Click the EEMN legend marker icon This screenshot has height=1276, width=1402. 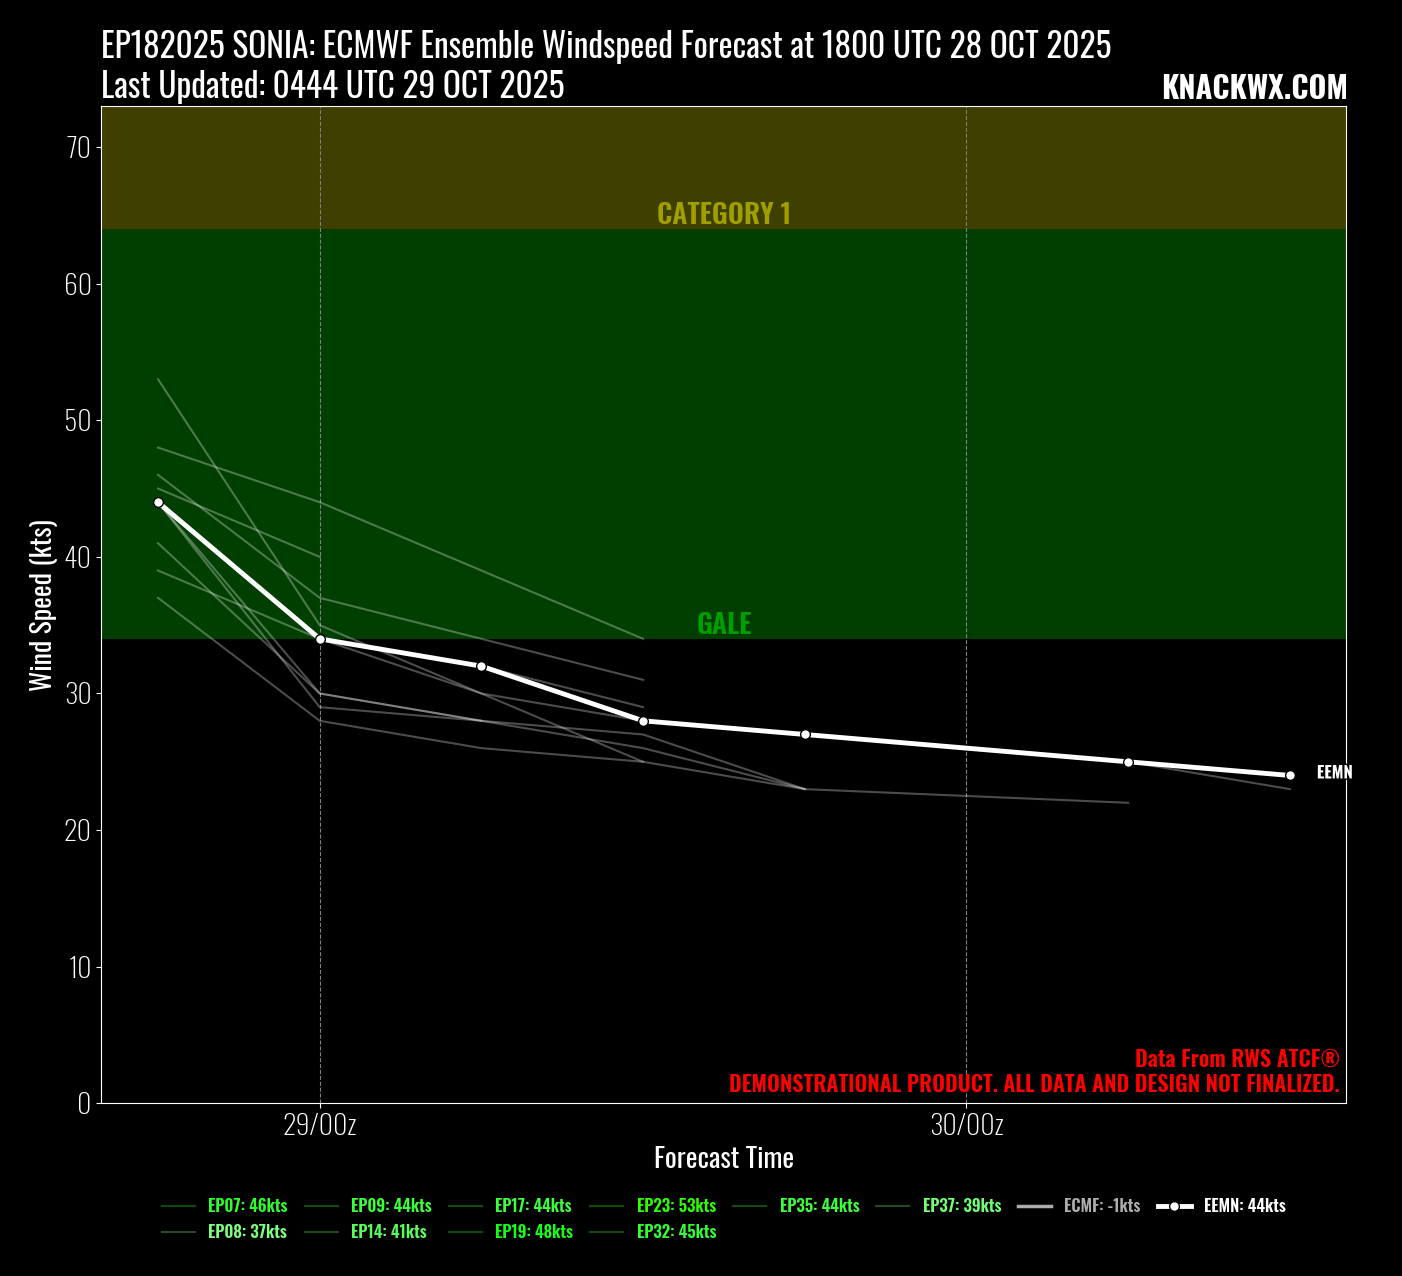coord(1174,1206)
